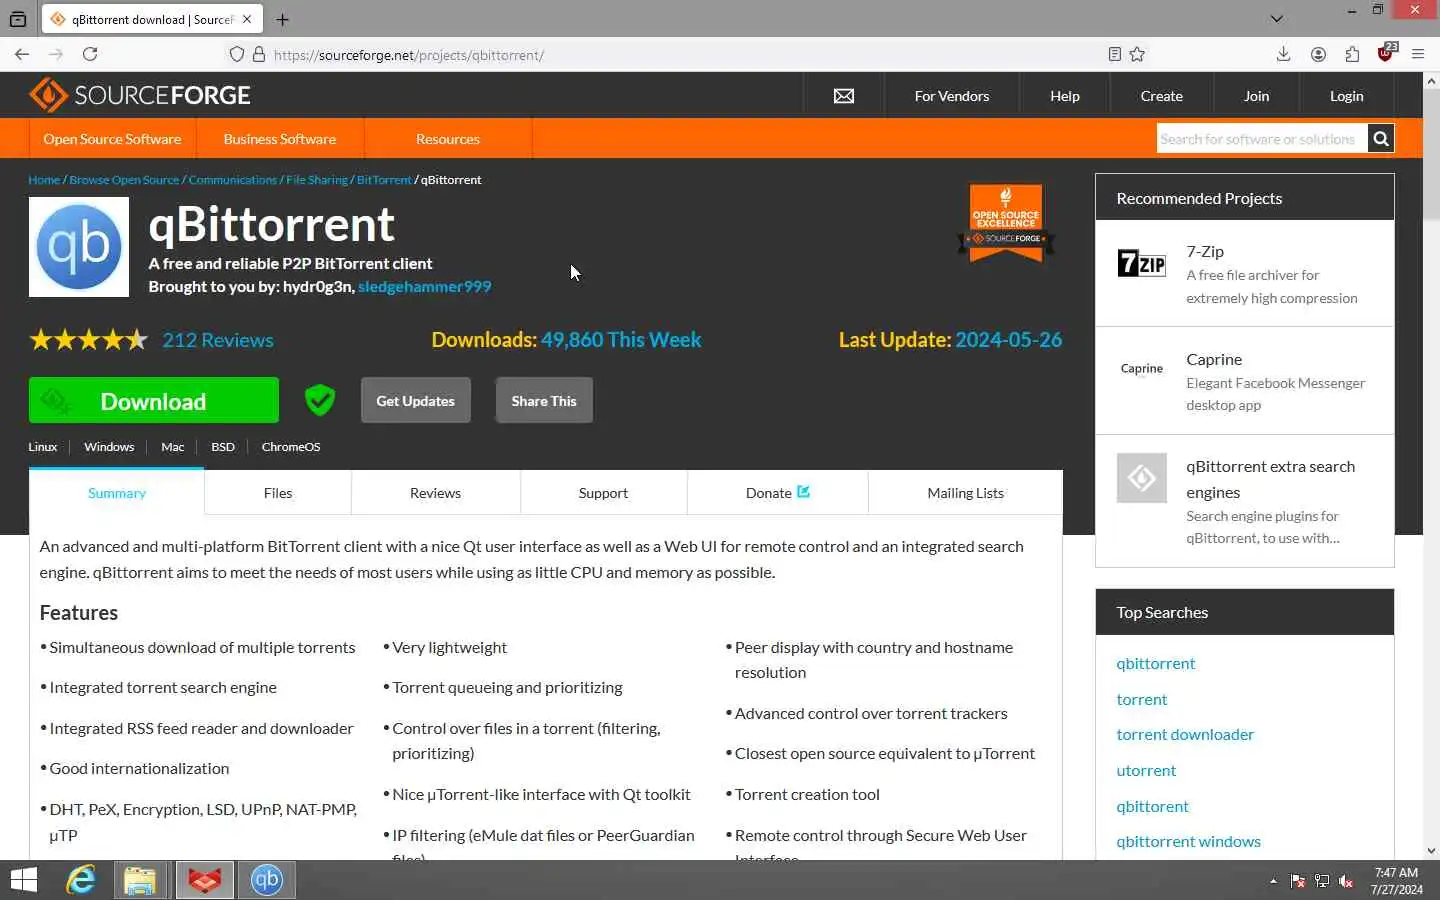Open the Mailing Lists tab
The height and width of the screenshot is (900, 1440).
[965, 493]
